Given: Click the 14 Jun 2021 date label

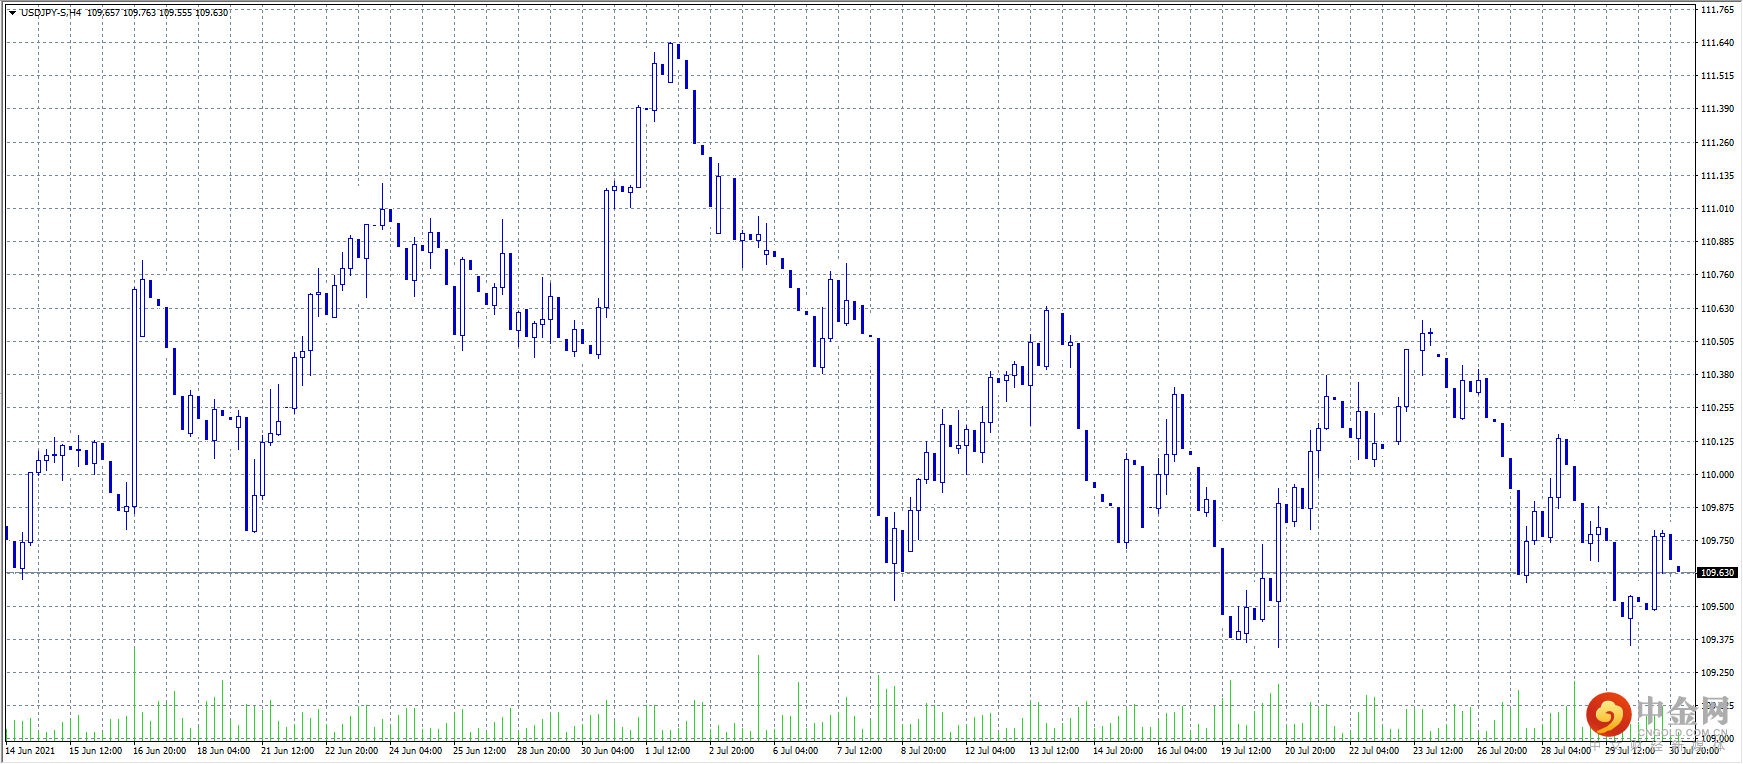Looking at the screenshot, I should click(x=30, y=751).
